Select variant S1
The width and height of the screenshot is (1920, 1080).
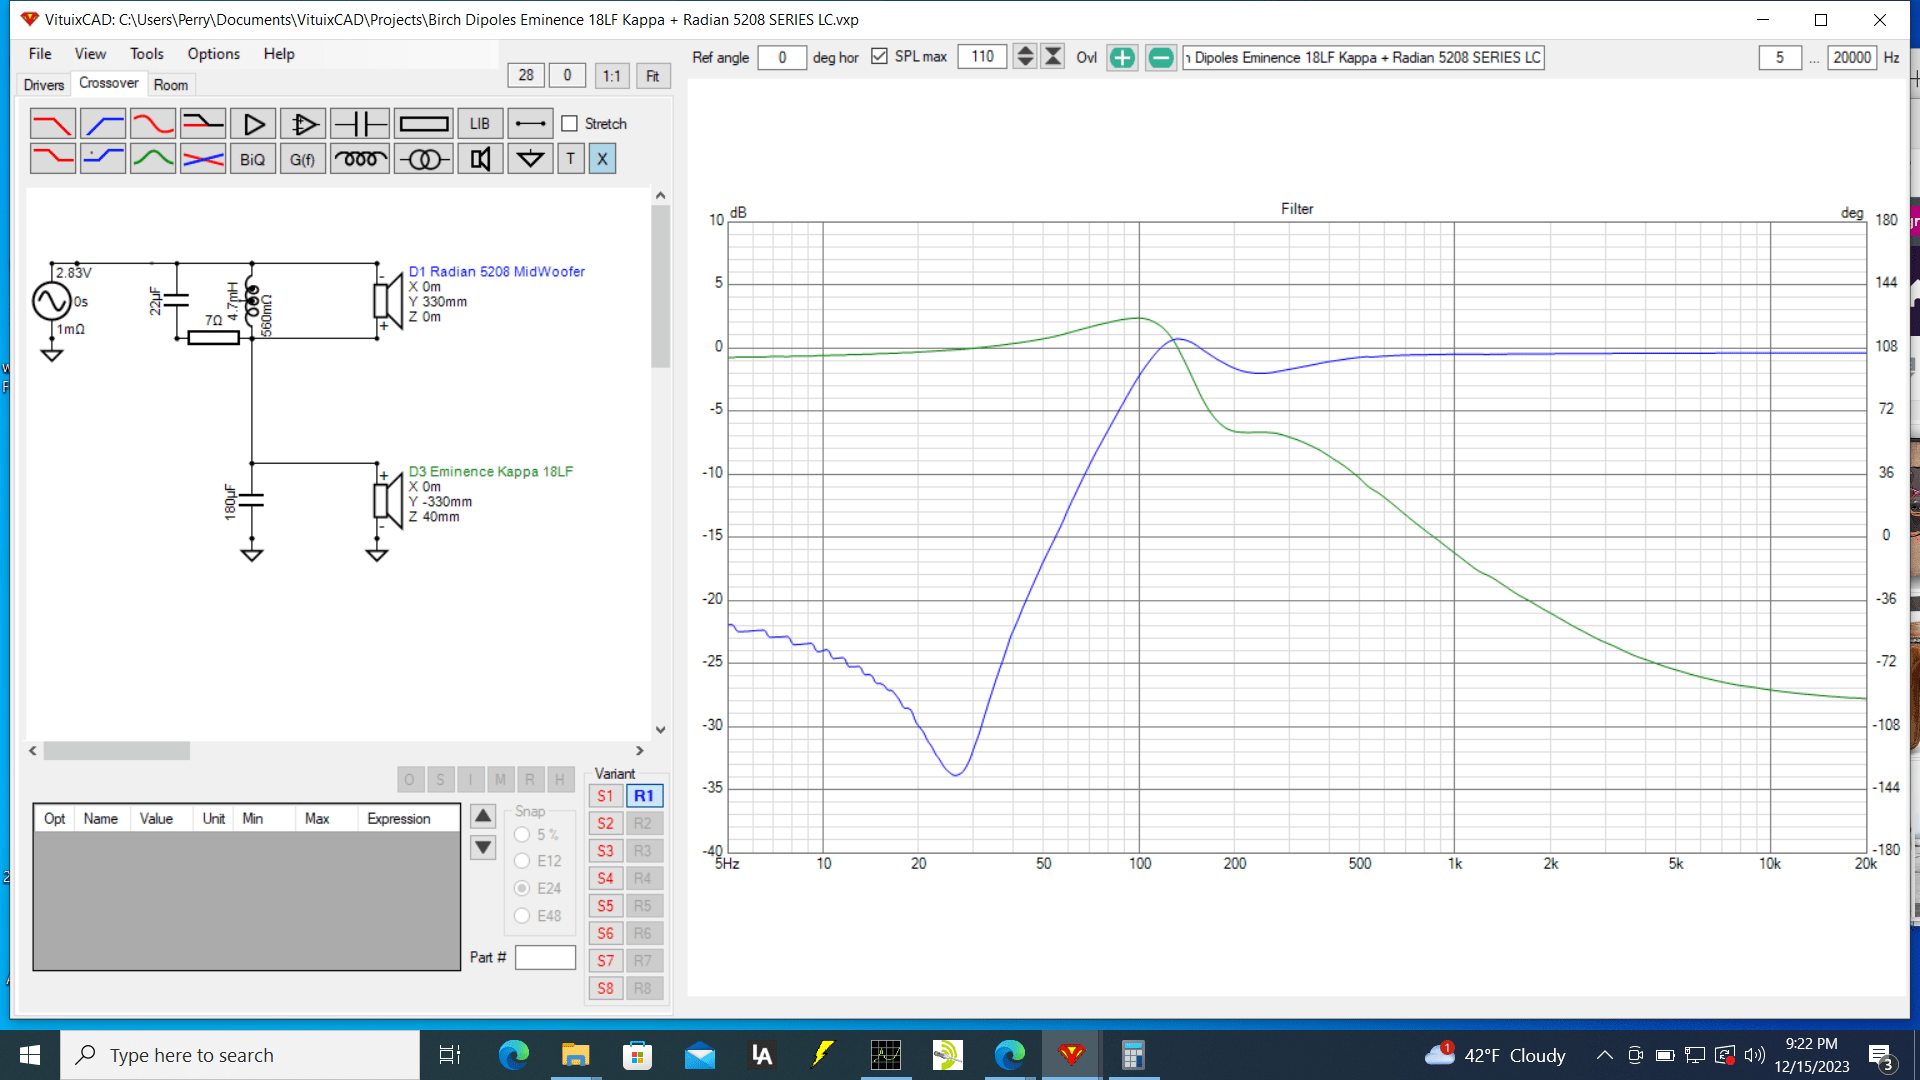(605, 796)
